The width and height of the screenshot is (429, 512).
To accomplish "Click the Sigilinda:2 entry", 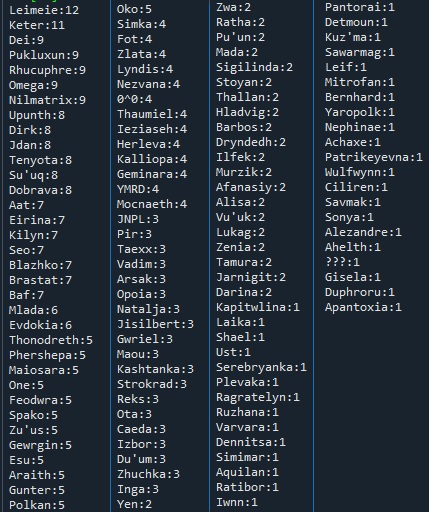I will pyautogui.click(x=254, y=67).
